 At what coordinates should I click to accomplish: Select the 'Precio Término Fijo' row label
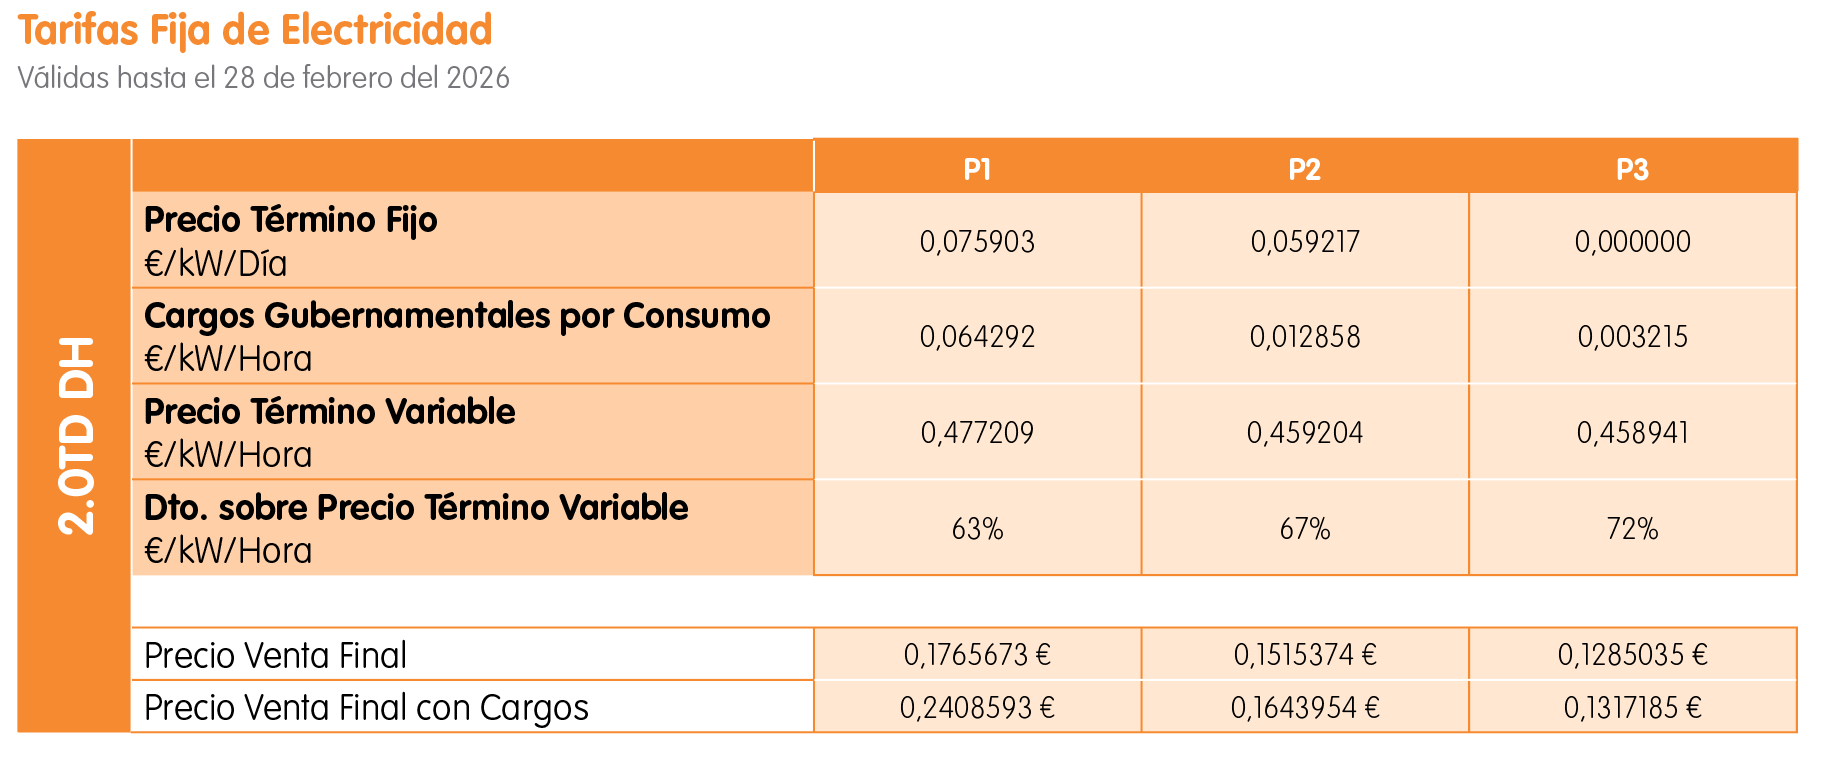[x=291, y=220]
